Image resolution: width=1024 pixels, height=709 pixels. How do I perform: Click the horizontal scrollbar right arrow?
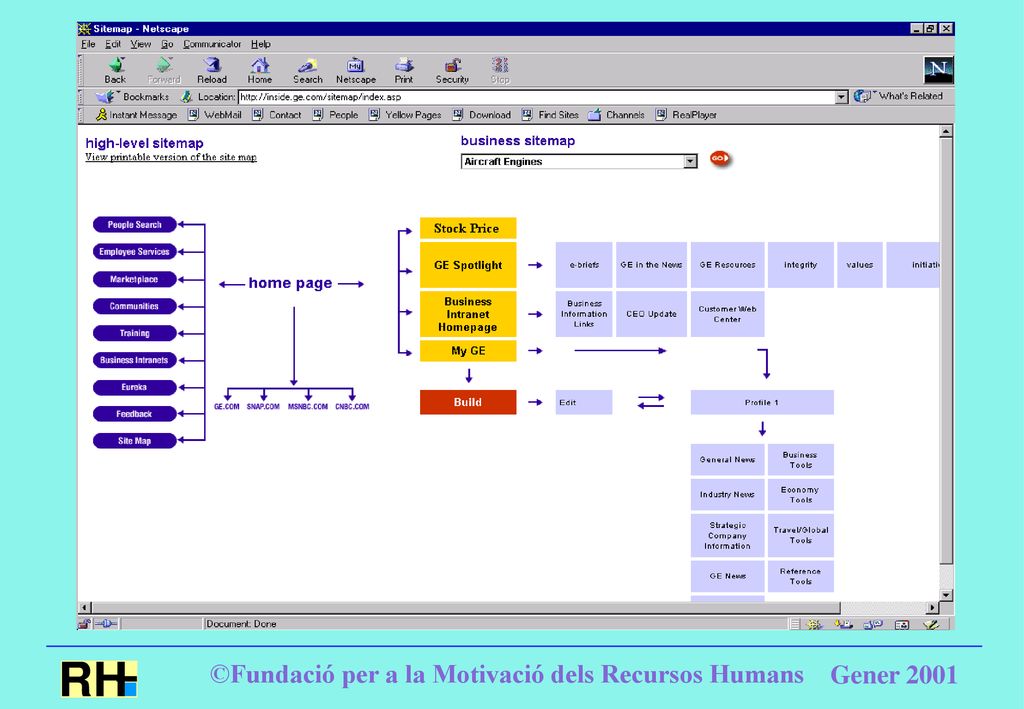[933, 608]
